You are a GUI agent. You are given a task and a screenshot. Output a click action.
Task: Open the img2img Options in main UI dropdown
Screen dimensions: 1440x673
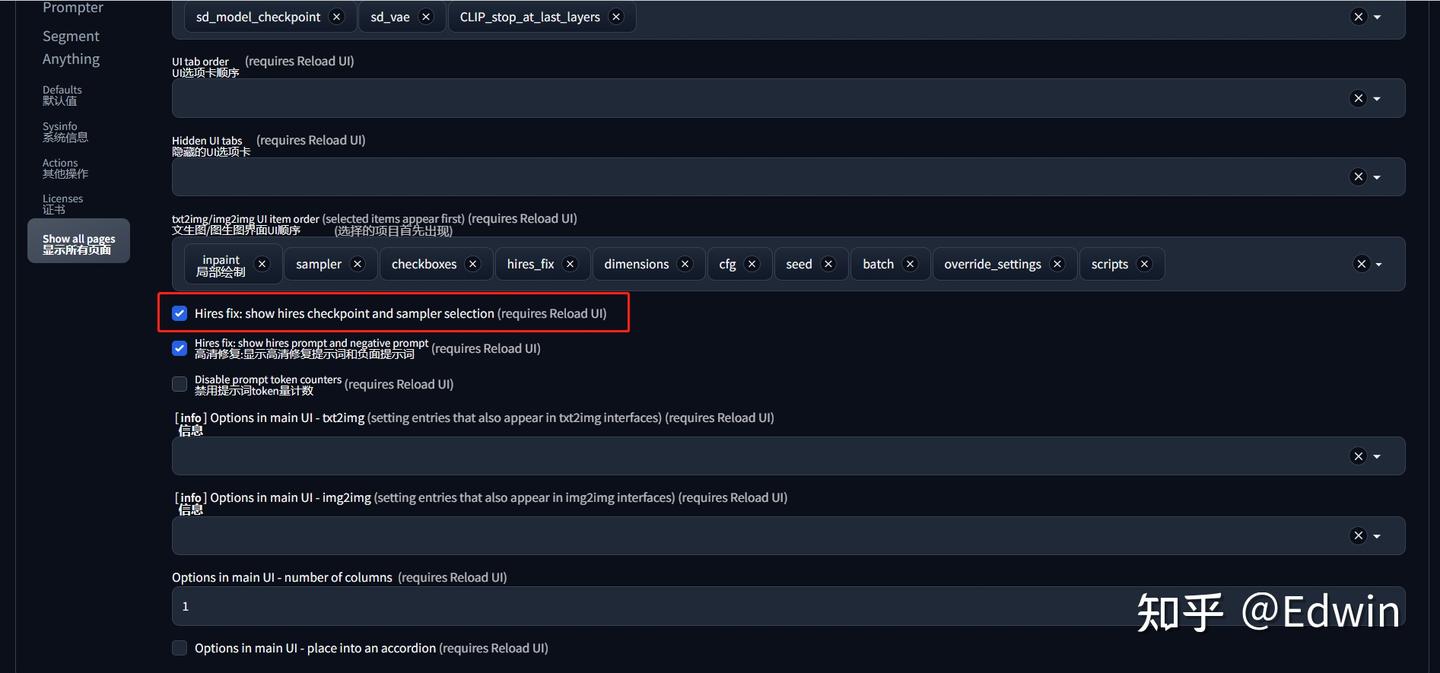coord(1377,536)
